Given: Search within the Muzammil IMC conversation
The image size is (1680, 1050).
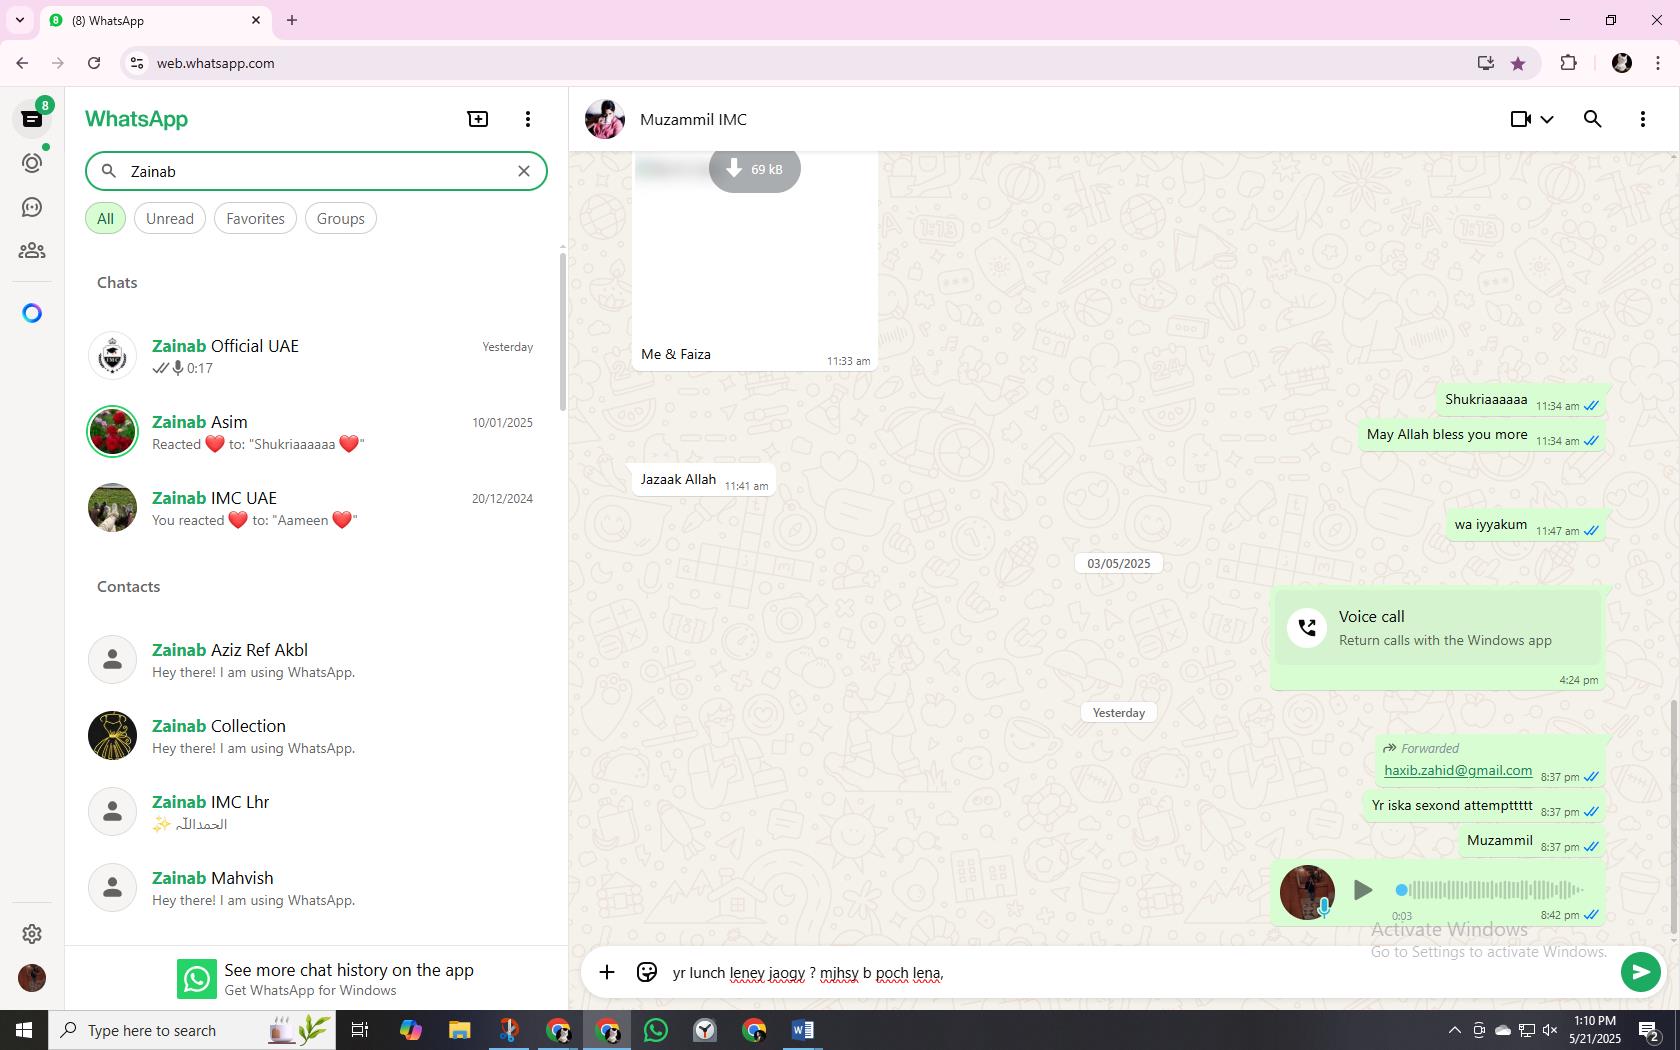Looking at the screenshot, I should click(x=1593, y=119).
